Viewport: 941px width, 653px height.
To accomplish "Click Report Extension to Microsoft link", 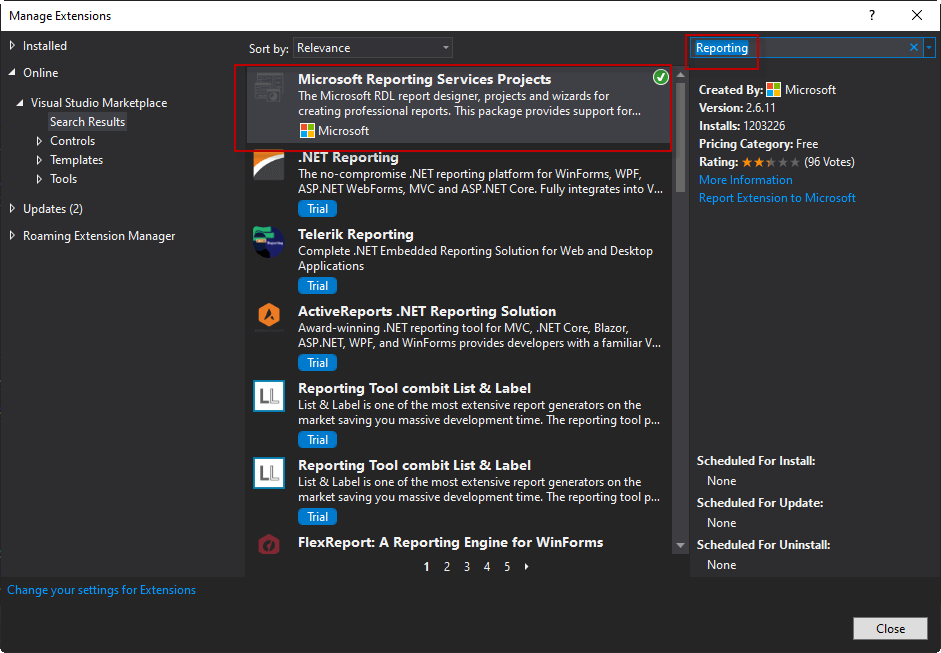I will [777, 198].
